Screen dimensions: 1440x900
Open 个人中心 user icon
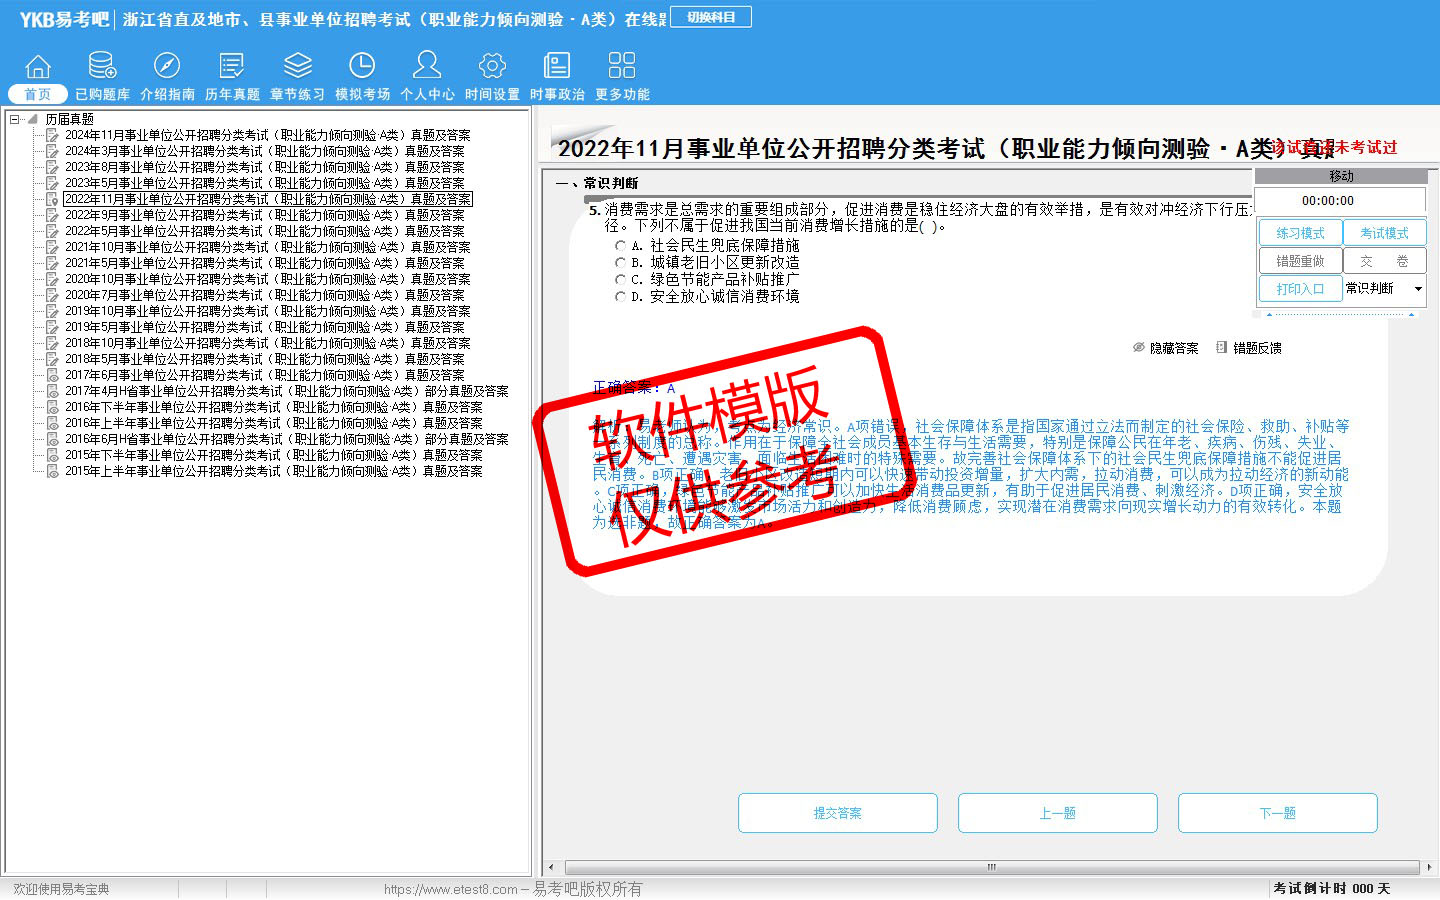point(427,67)
